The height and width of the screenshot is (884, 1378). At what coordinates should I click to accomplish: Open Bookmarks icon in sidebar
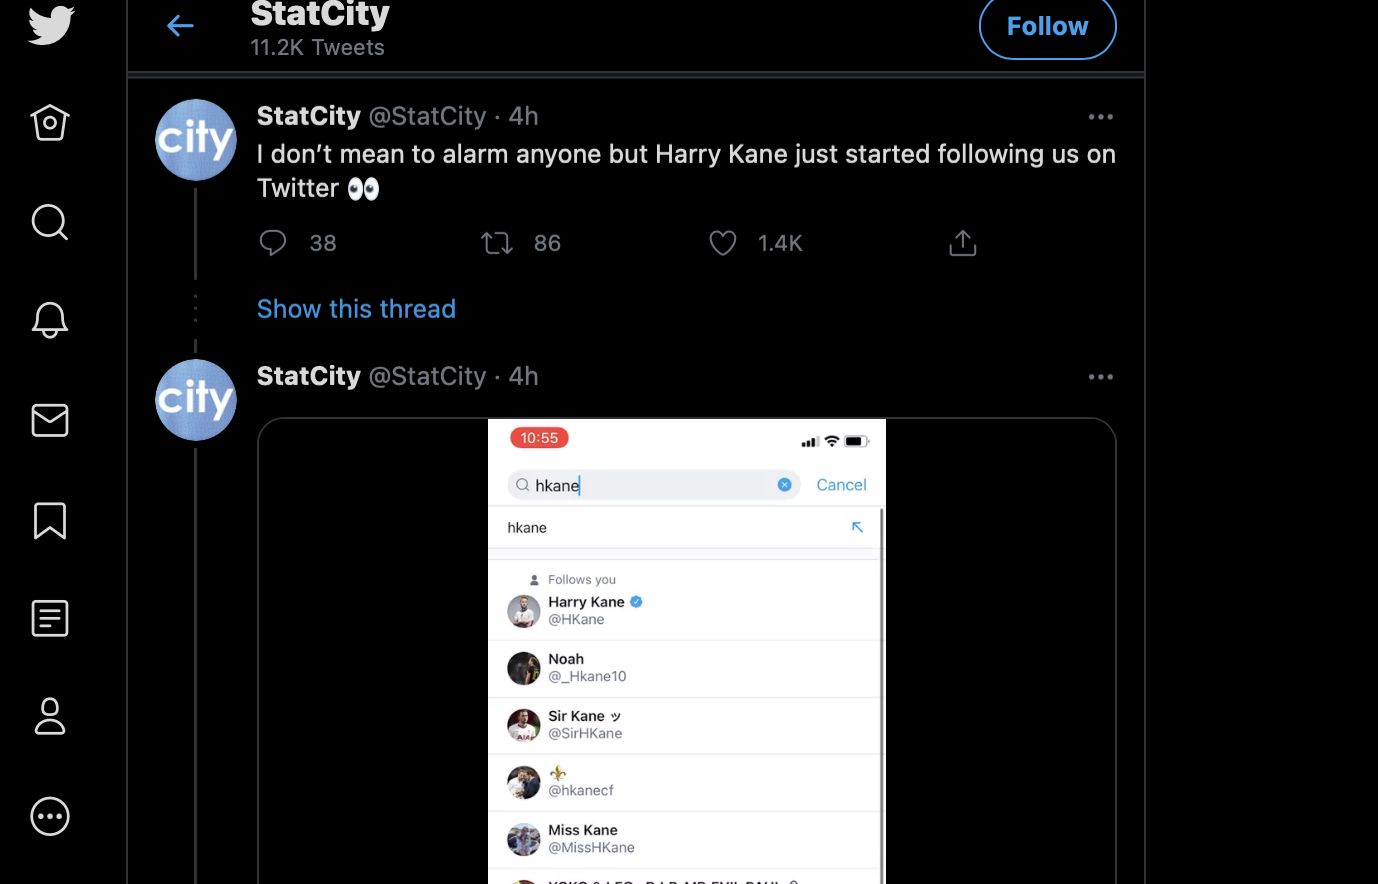[x=50, y=520]
